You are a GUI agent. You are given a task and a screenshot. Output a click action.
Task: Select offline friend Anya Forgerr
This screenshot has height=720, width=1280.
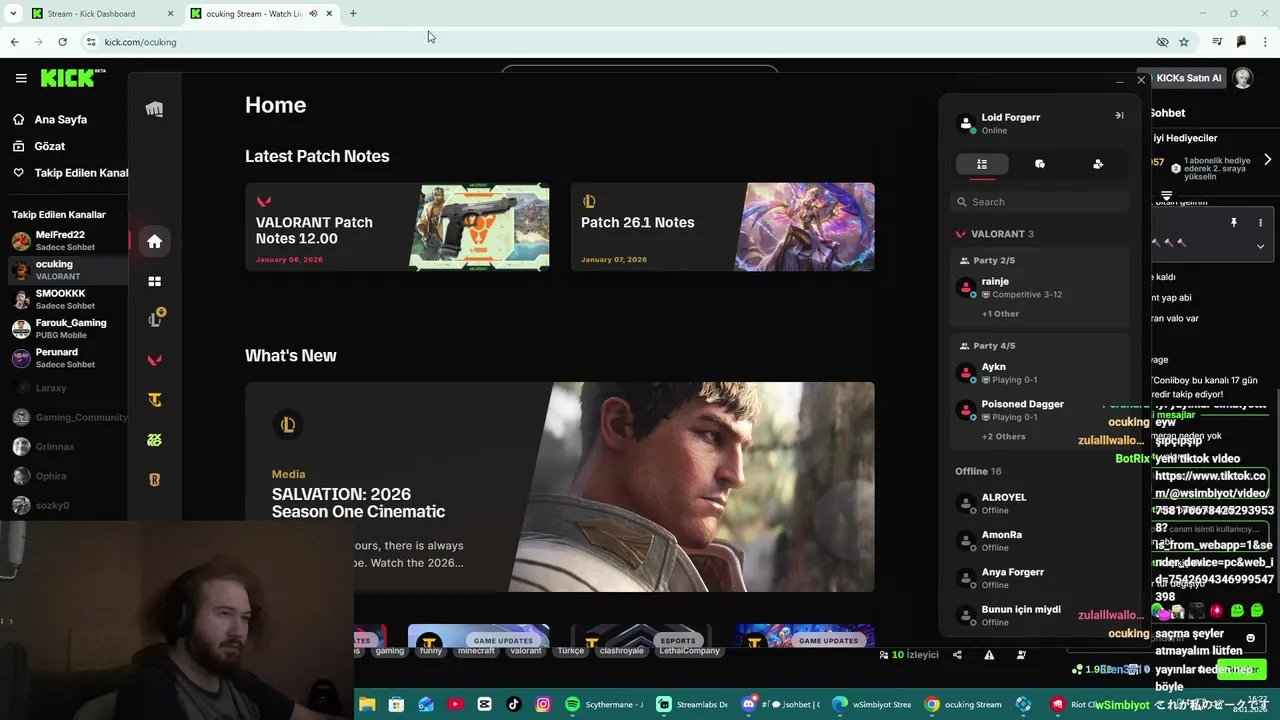1040,578
